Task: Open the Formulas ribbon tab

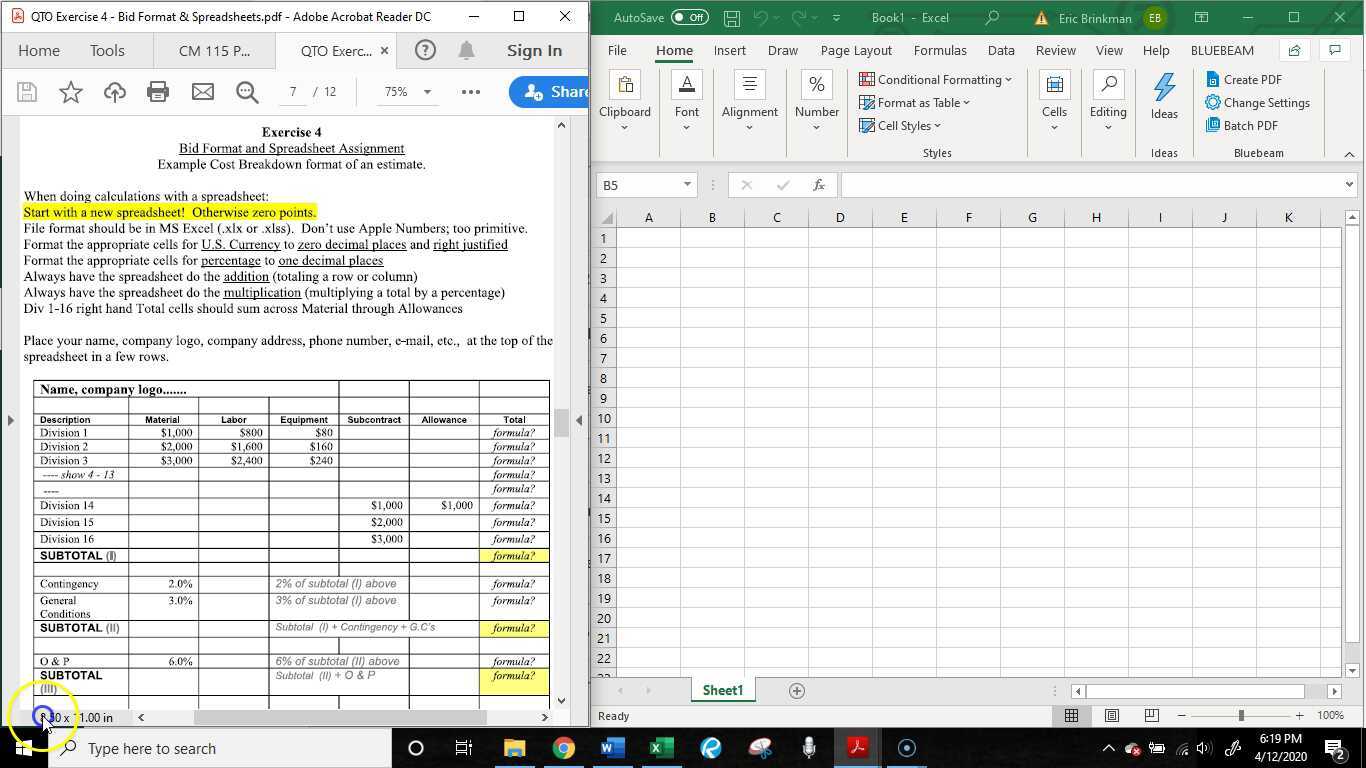Action: click(939, 50)
